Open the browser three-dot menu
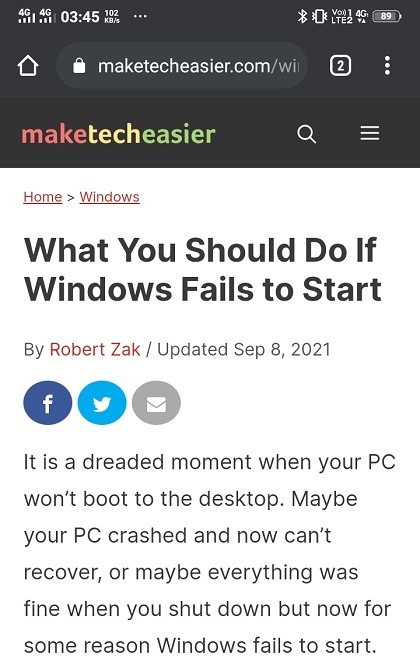 (387, 66)
